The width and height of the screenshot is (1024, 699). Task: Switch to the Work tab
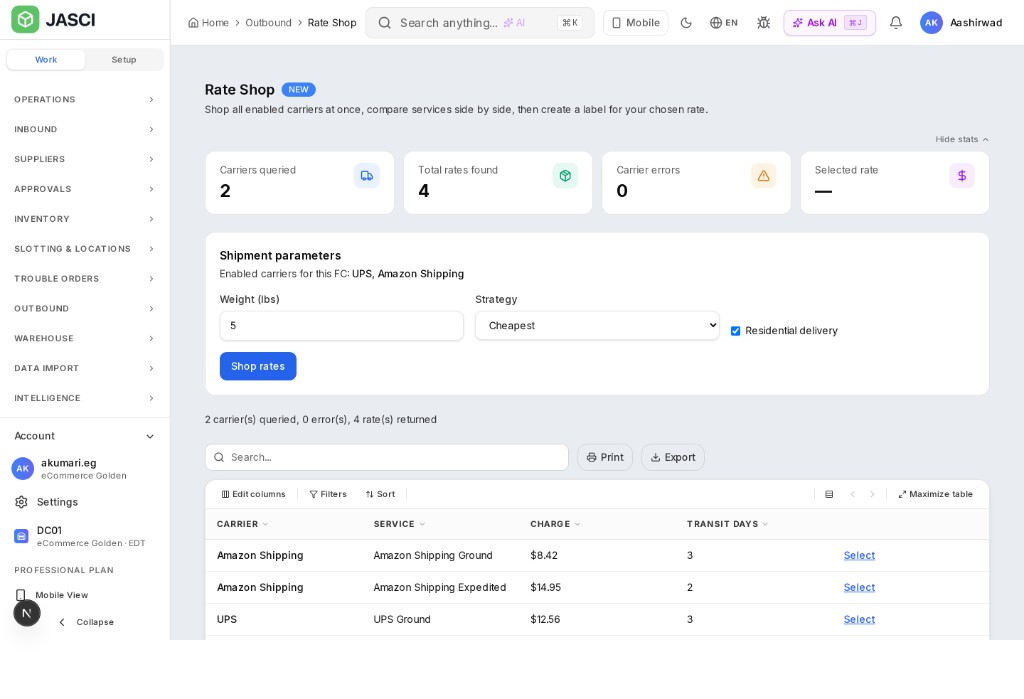pyautogui.click(x=46, y=59)
